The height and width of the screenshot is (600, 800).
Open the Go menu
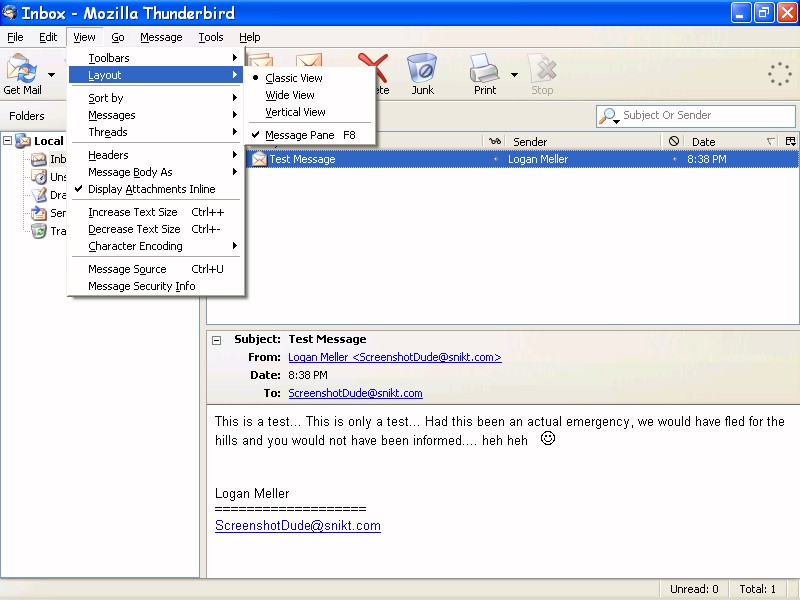(118, 37)
